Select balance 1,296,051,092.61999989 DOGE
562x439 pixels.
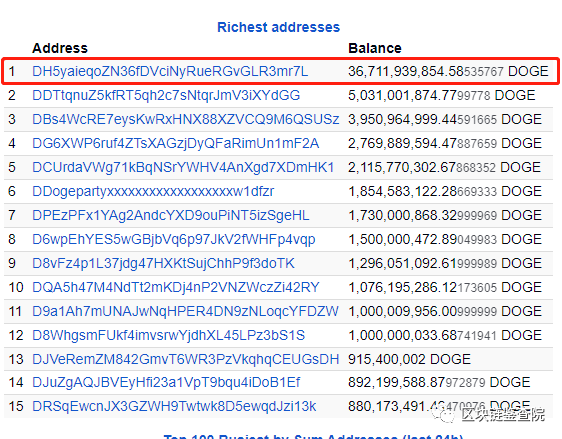pos(445,263)
